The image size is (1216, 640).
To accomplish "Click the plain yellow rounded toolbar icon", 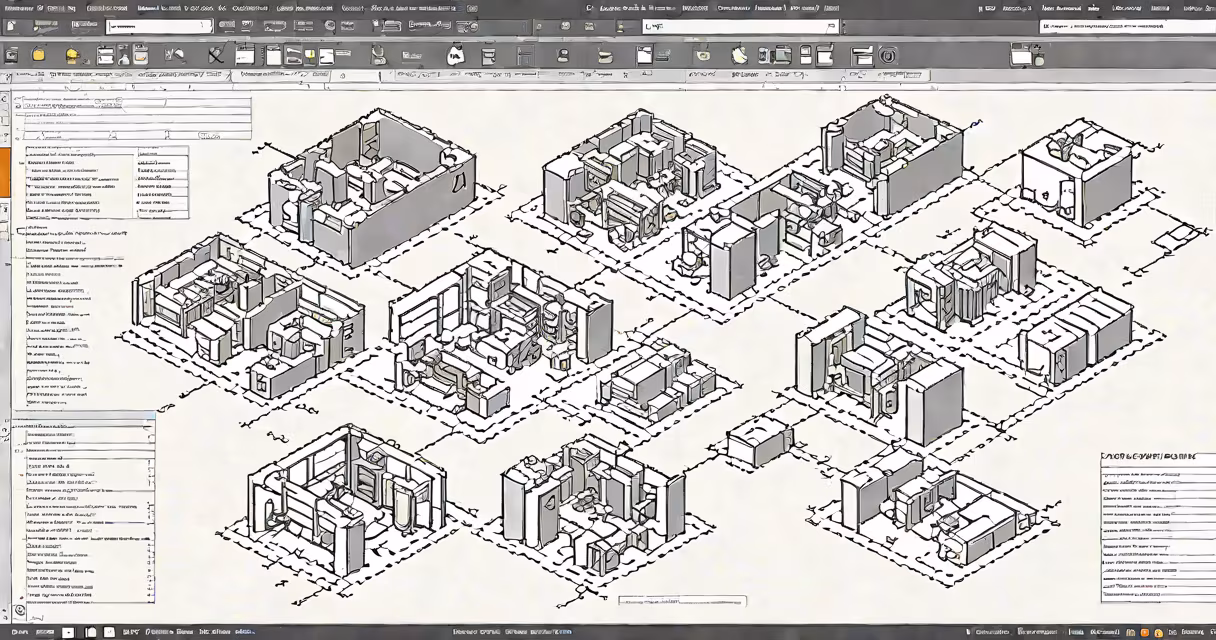I will pyautogui.click(x=40, y=55).
